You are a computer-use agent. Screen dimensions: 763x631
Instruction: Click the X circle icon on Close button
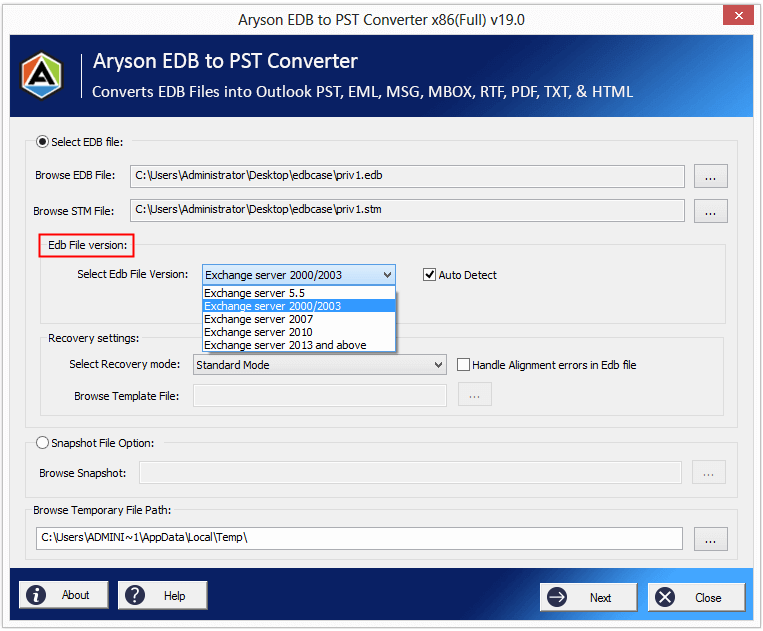click(665, 597)
